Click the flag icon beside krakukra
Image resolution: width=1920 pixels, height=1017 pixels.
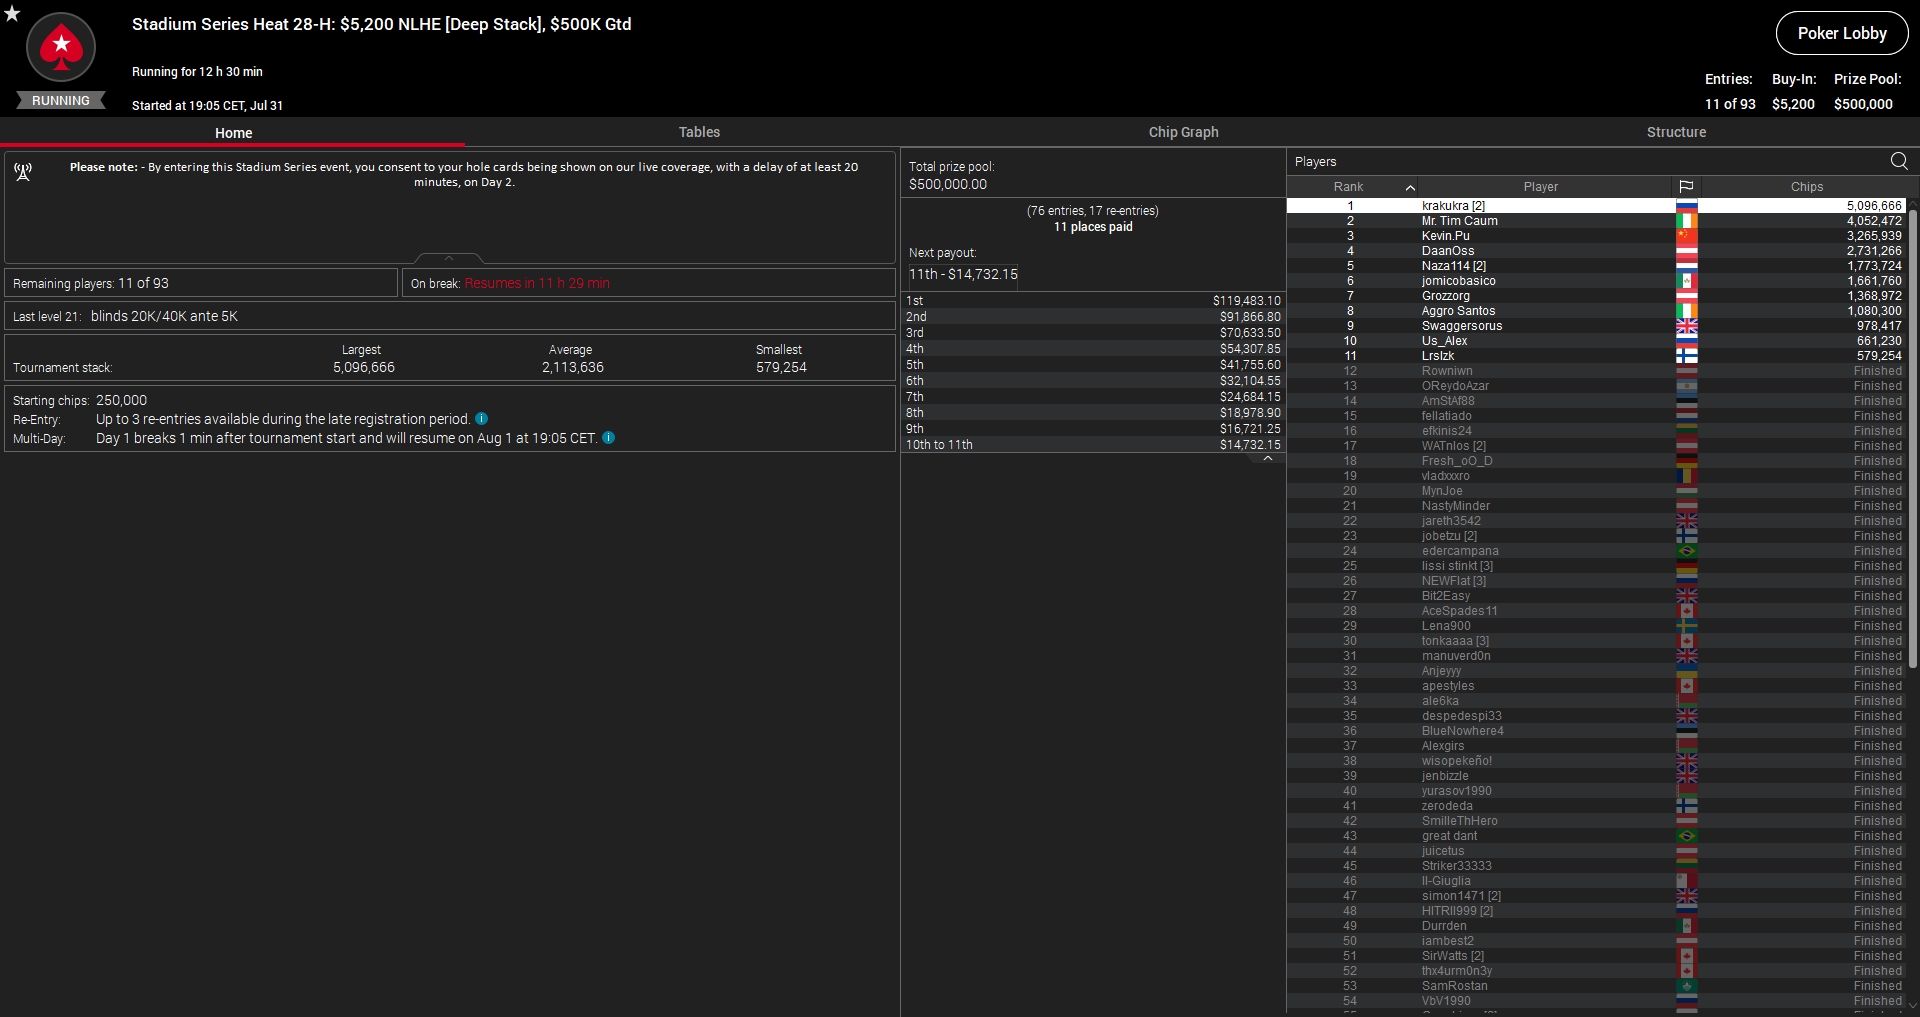1687,206
